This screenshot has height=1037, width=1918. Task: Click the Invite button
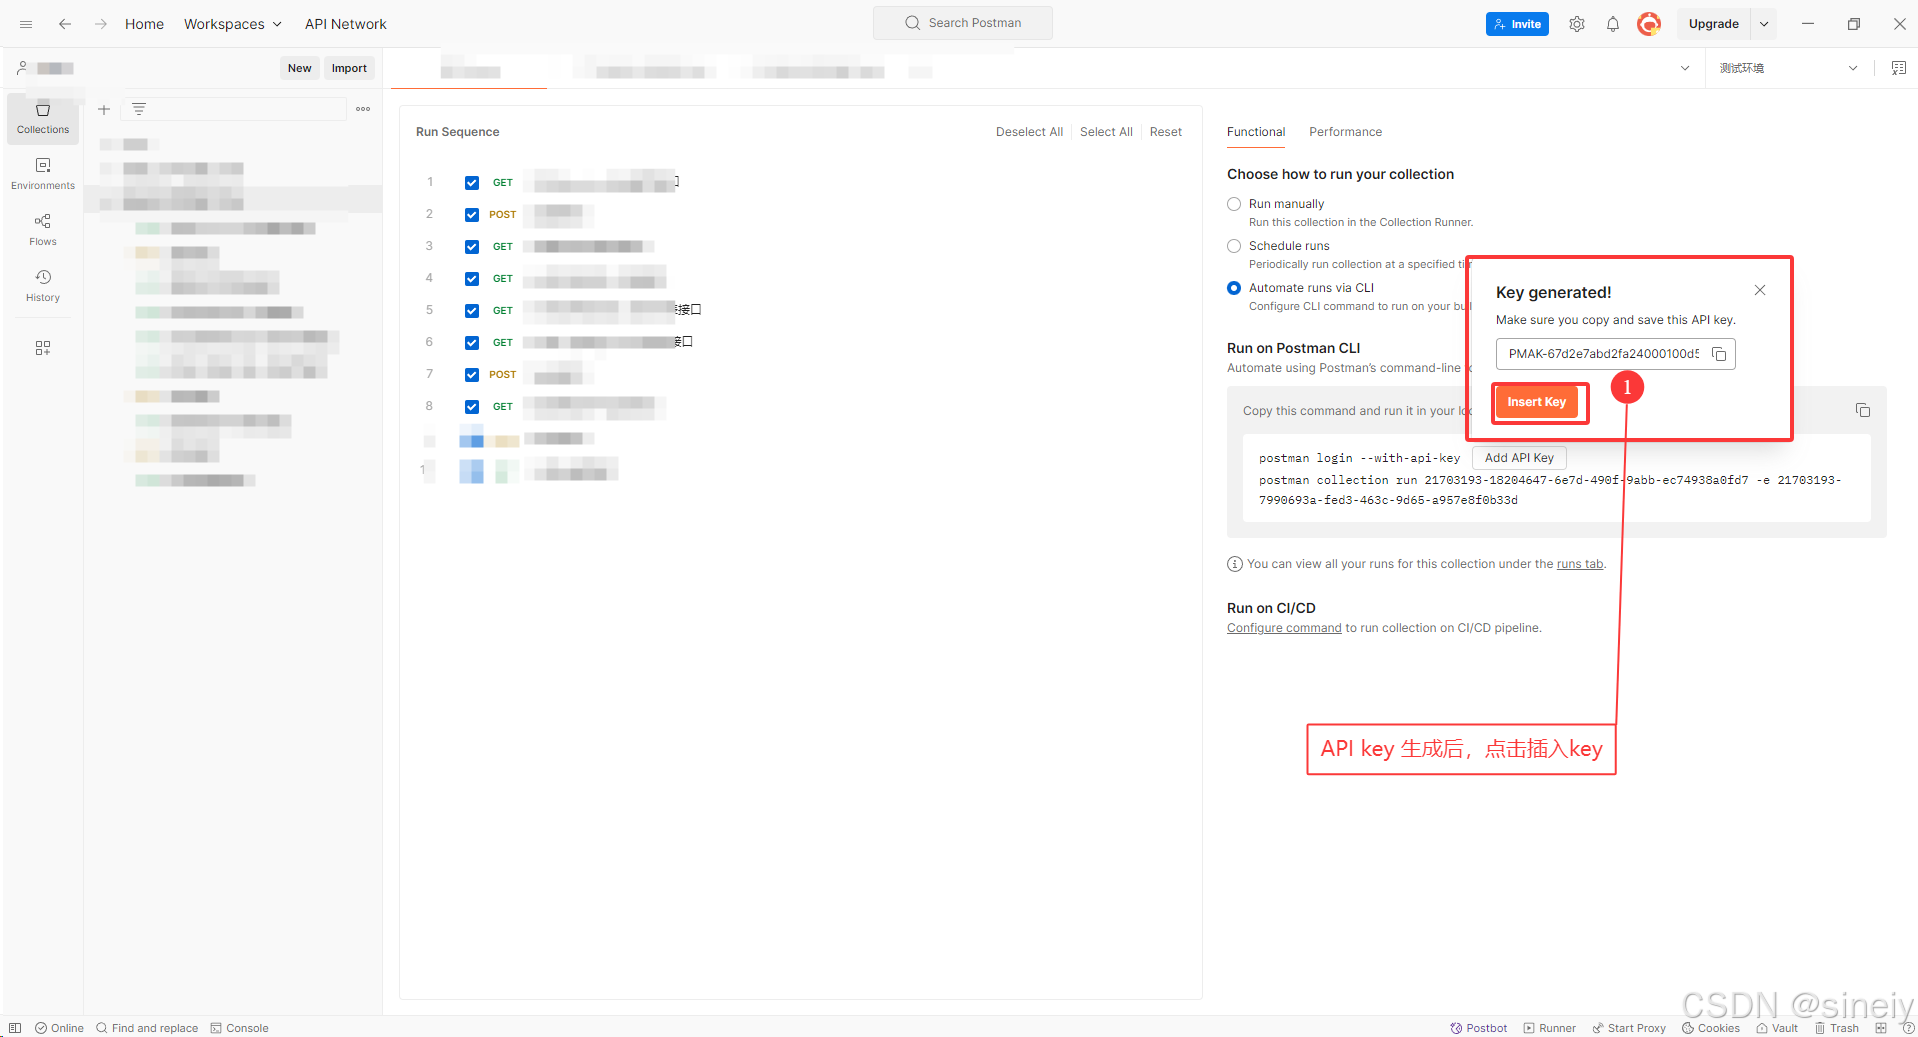point(1517,24)
